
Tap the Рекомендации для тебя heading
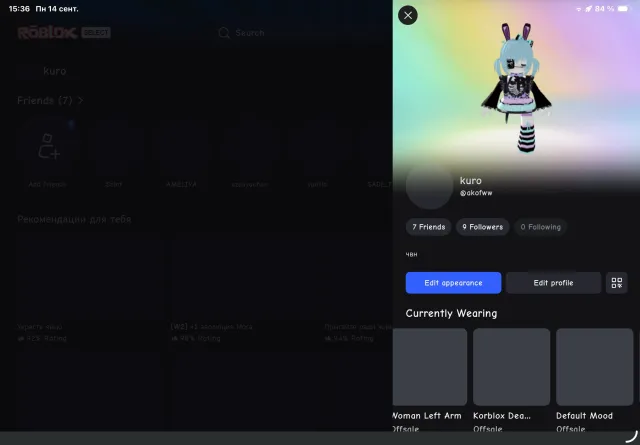74,219
